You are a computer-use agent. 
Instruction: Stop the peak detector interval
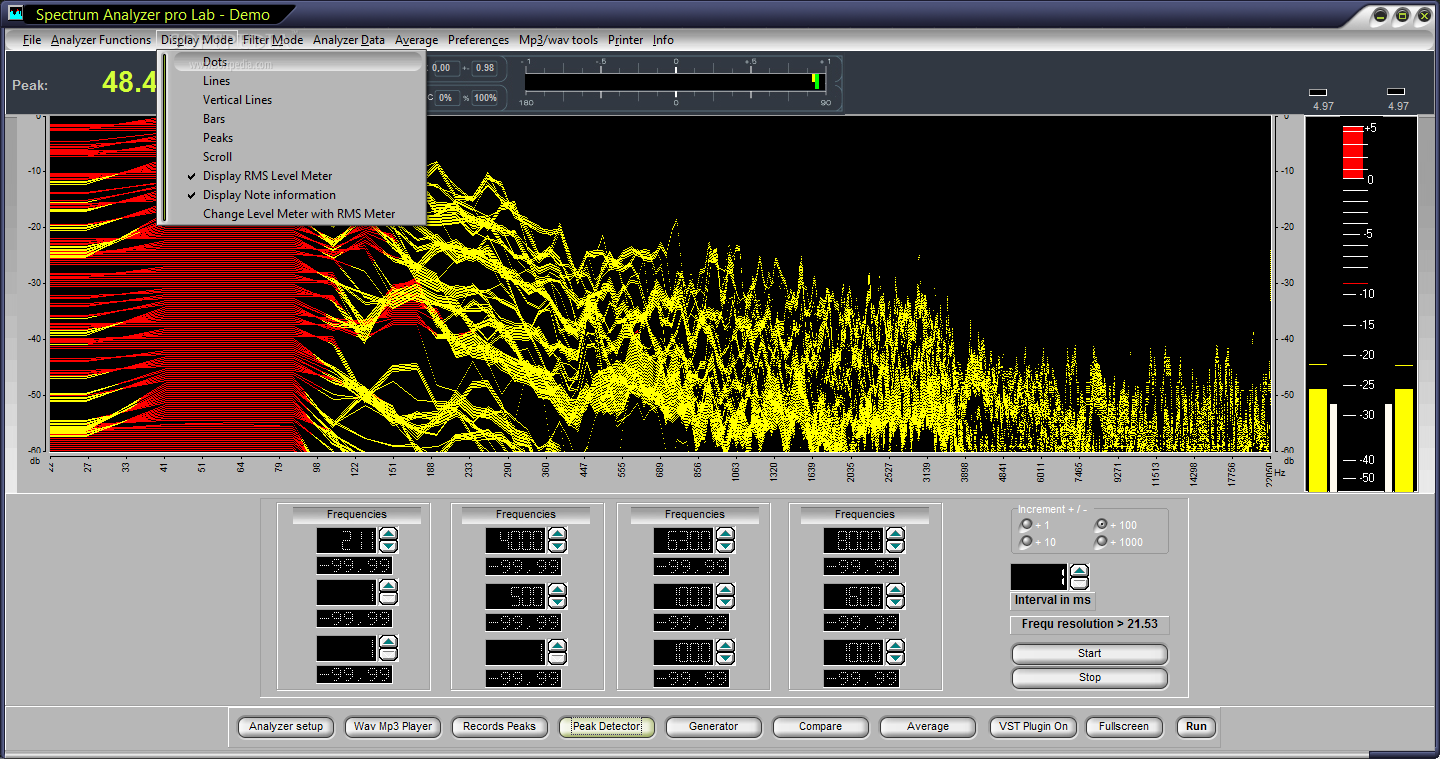point(1089,678)
